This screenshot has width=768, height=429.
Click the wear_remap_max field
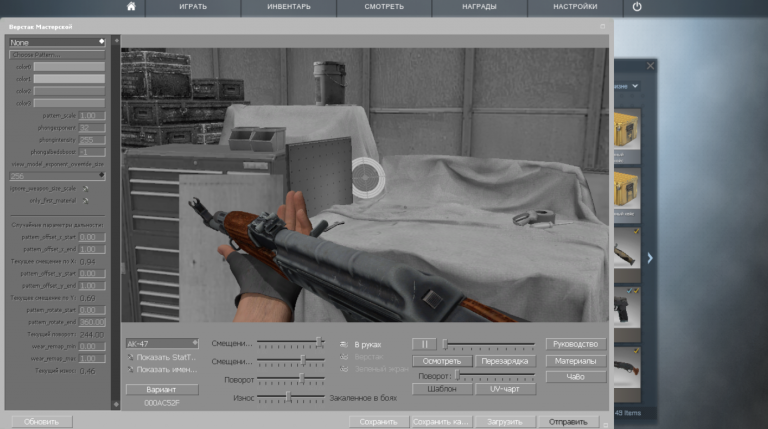(x=92, y=358)
